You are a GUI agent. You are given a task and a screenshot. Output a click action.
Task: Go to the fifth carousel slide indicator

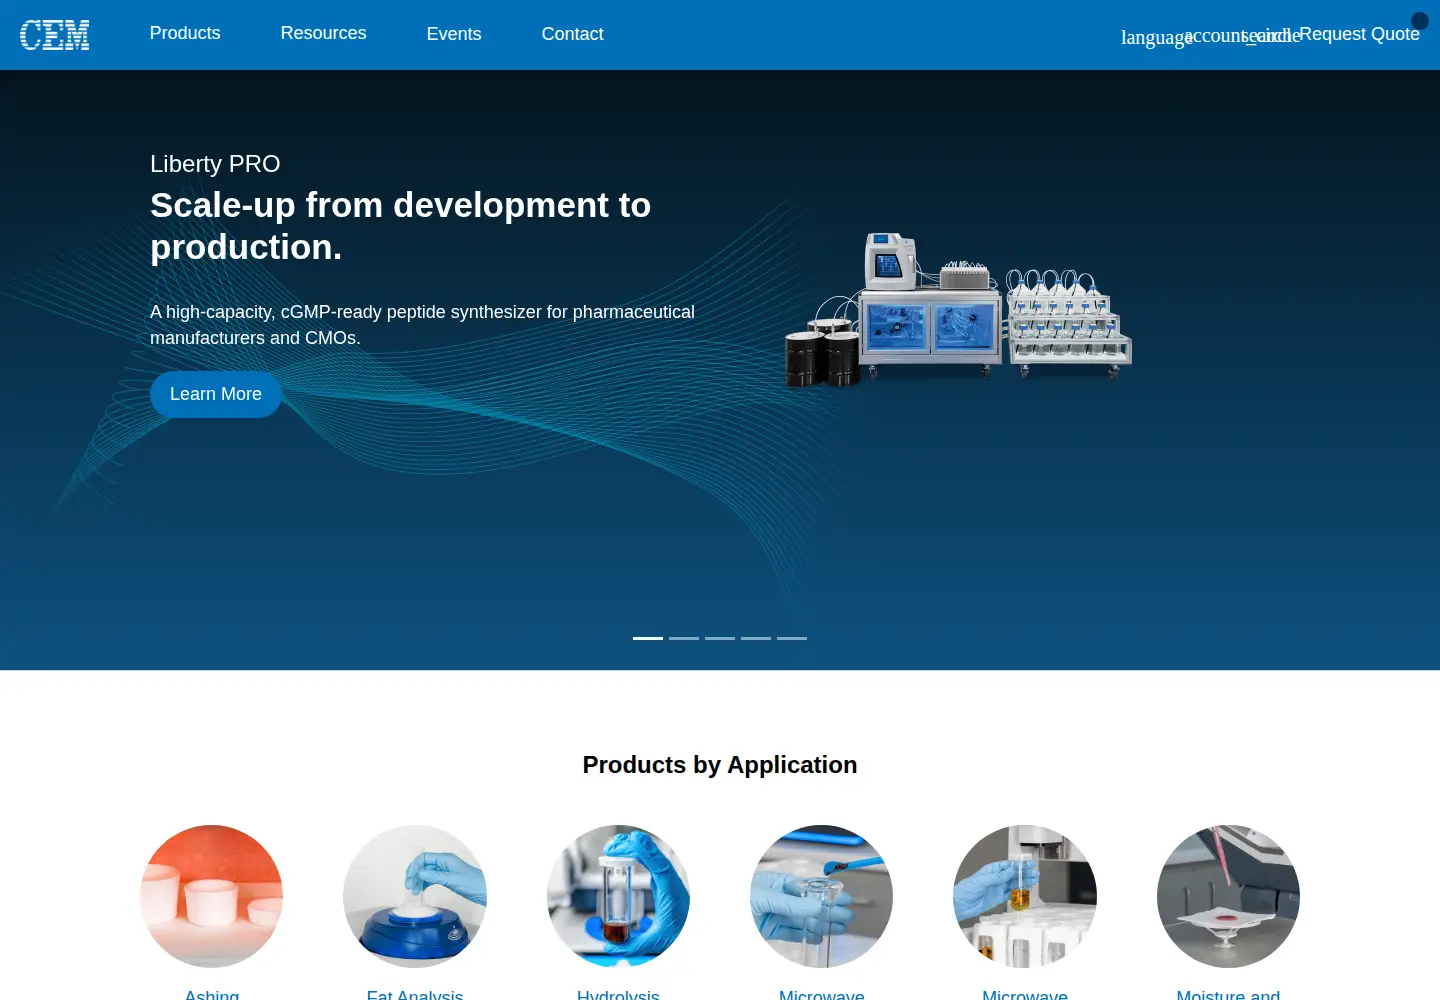point(792,638)
